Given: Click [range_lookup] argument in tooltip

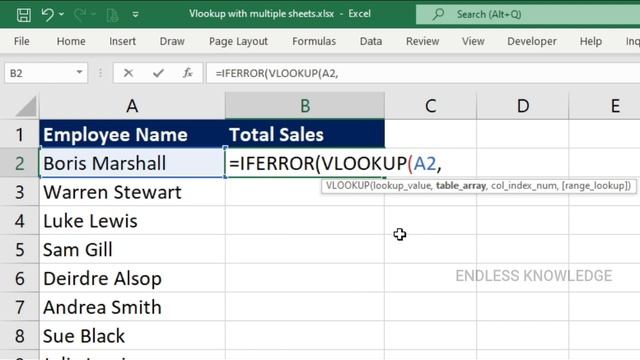Looking at the screenshot, I should [595, 186].
